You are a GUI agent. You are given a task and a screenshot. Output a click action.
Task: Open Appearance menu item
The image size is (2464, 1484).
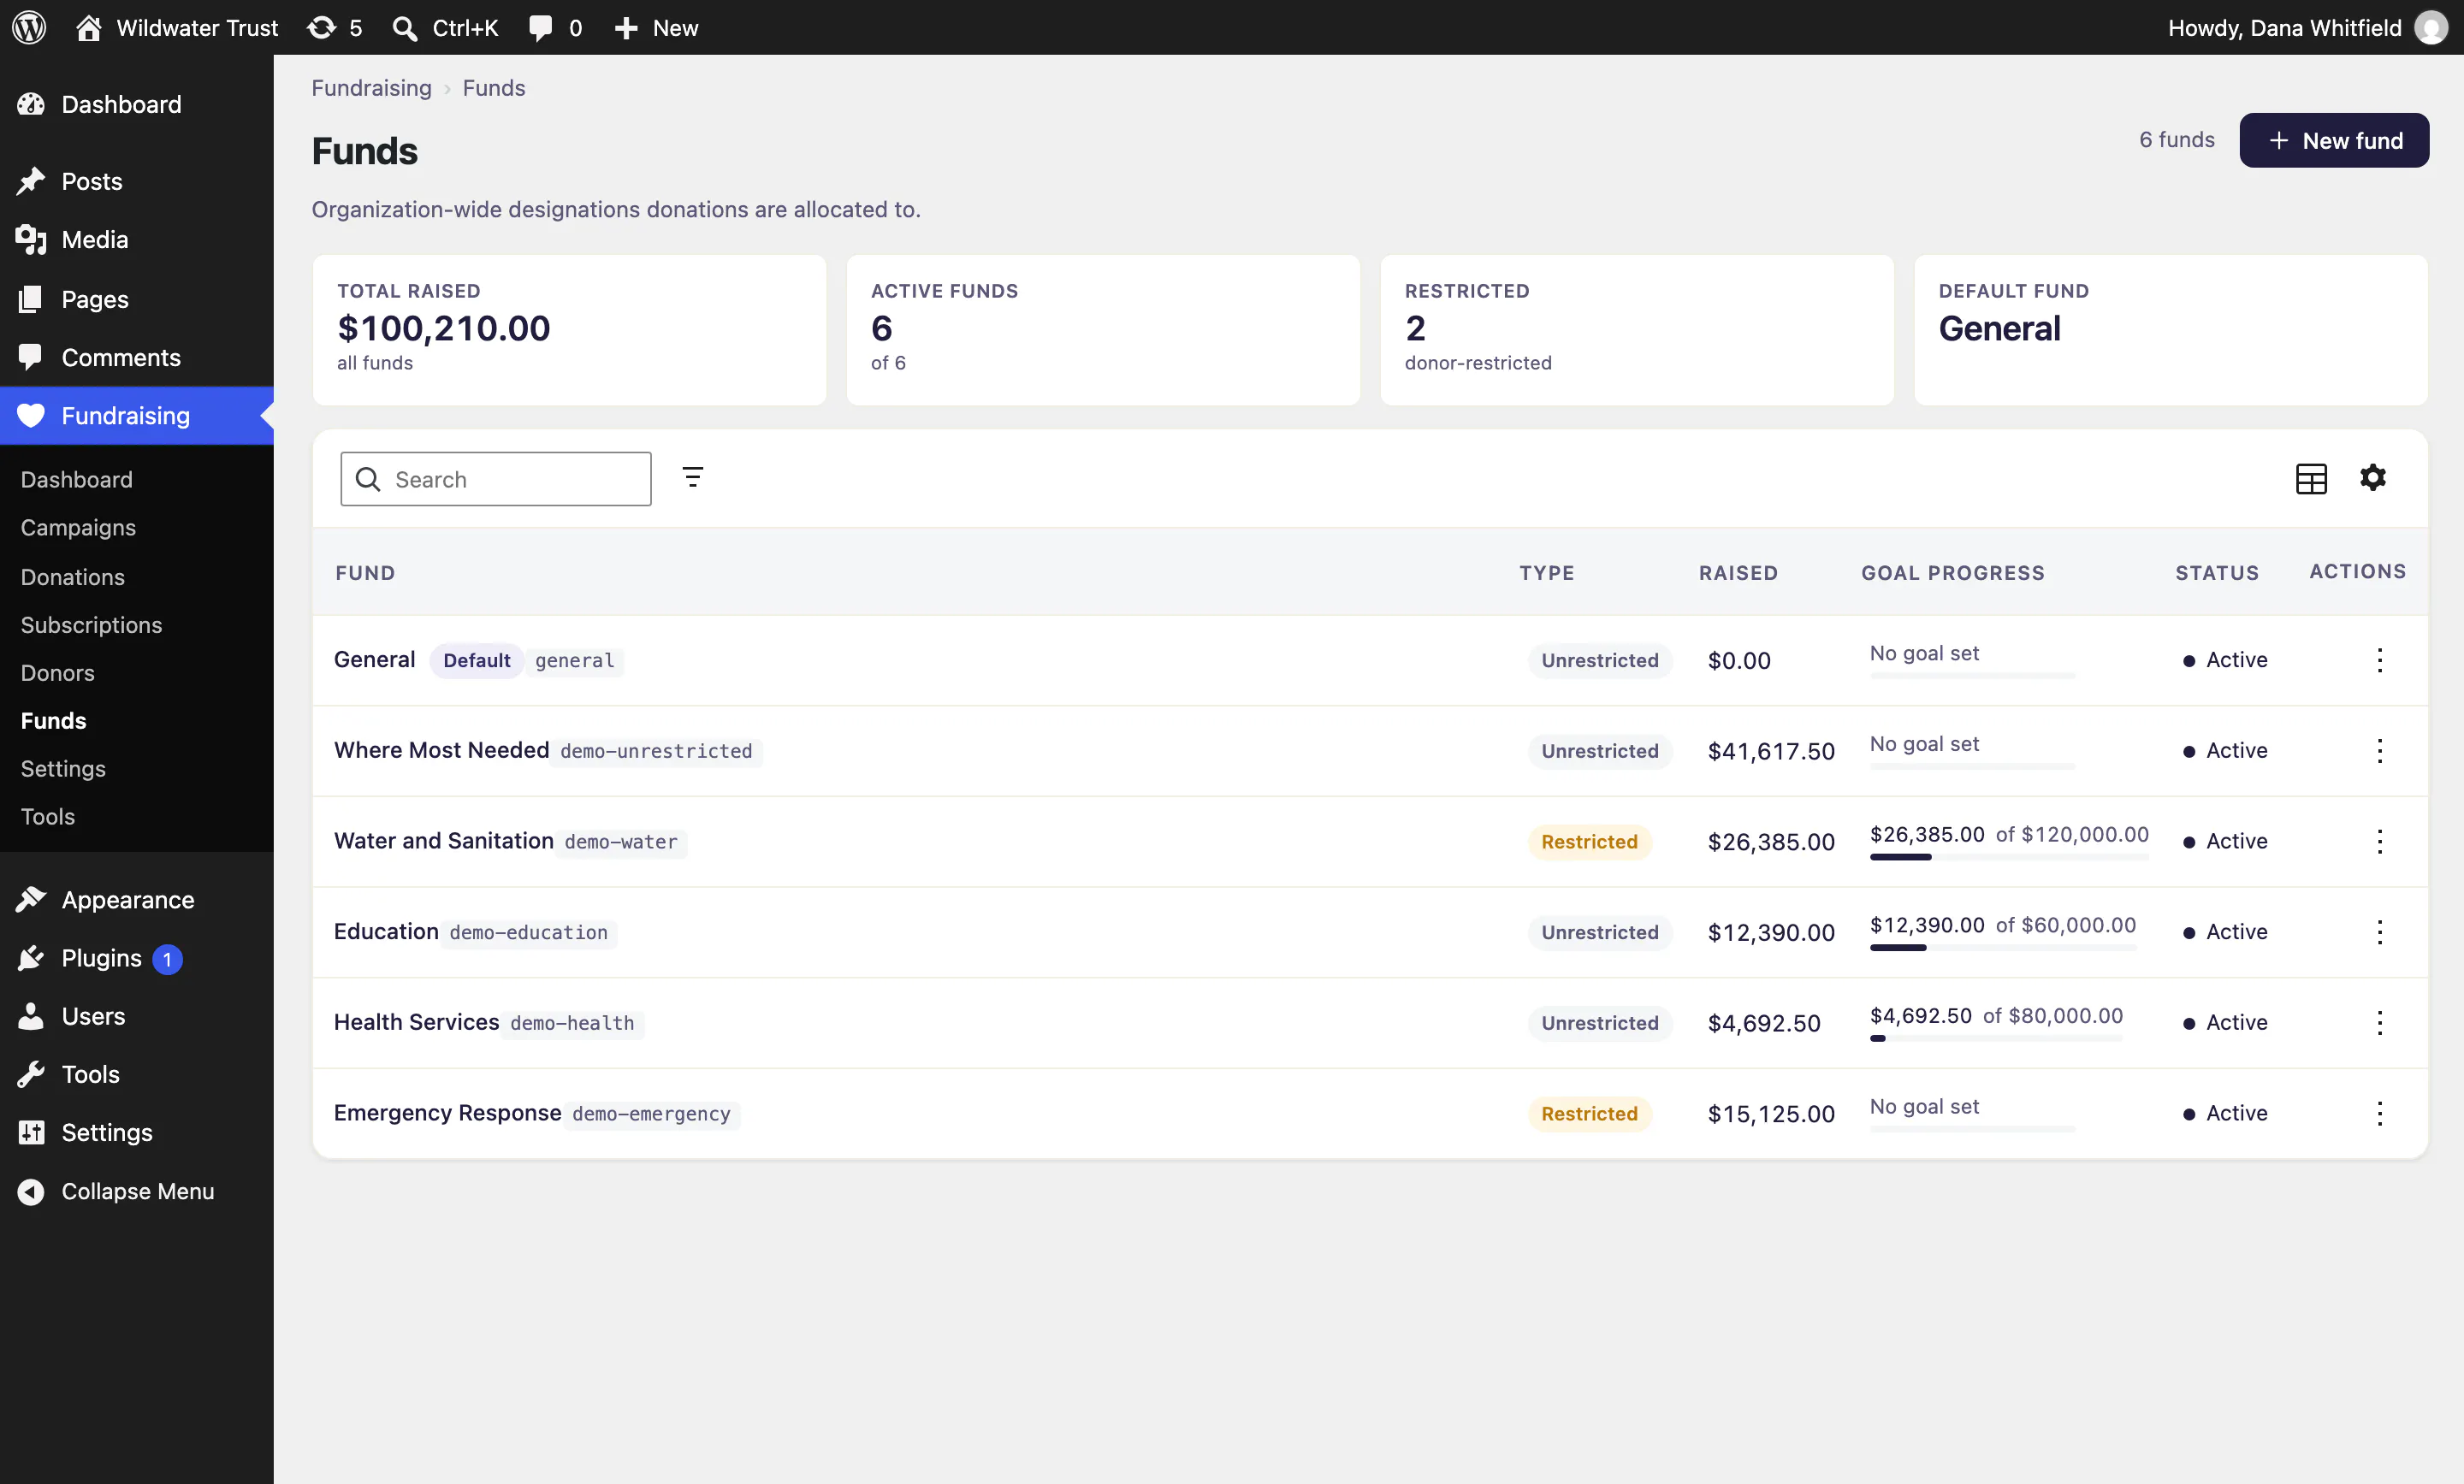coord(137,899)
